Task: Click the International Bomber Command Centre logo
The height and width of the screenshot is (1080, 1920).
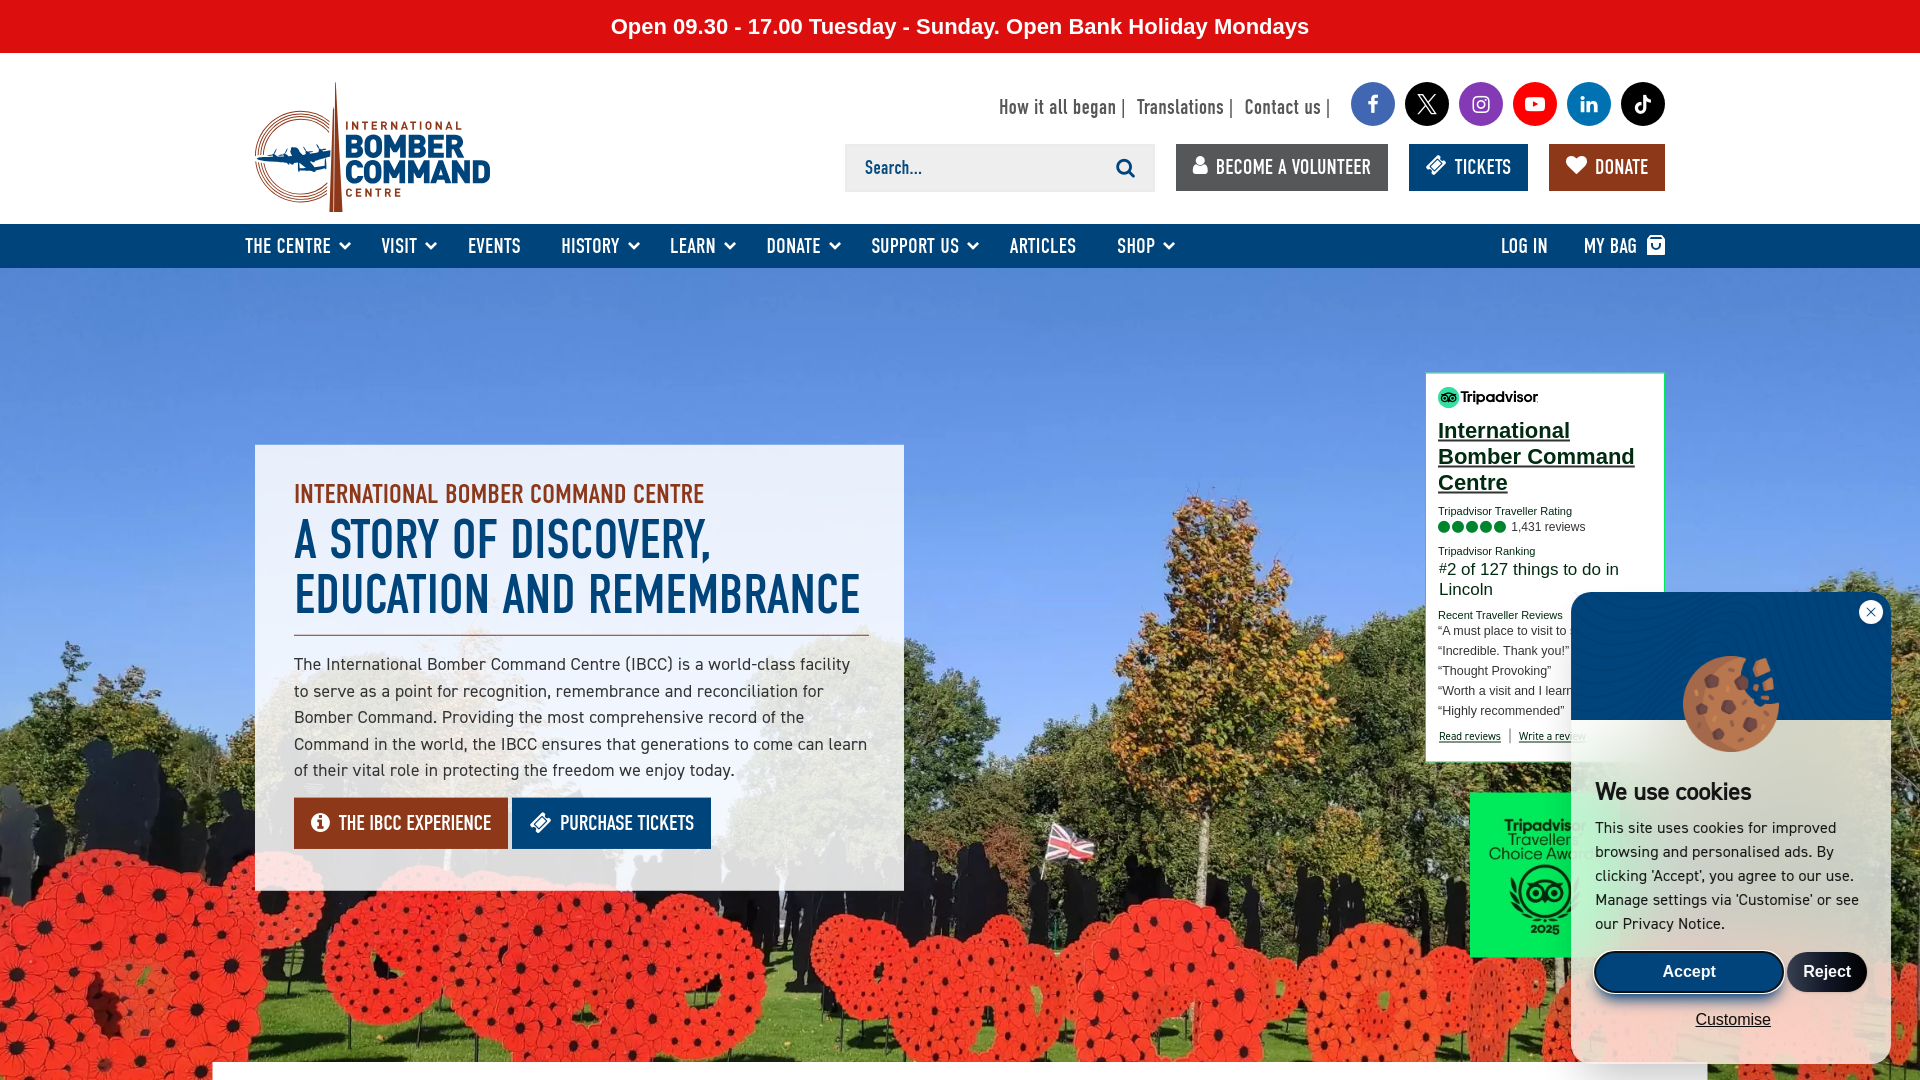Action: (x=372, y=147)
